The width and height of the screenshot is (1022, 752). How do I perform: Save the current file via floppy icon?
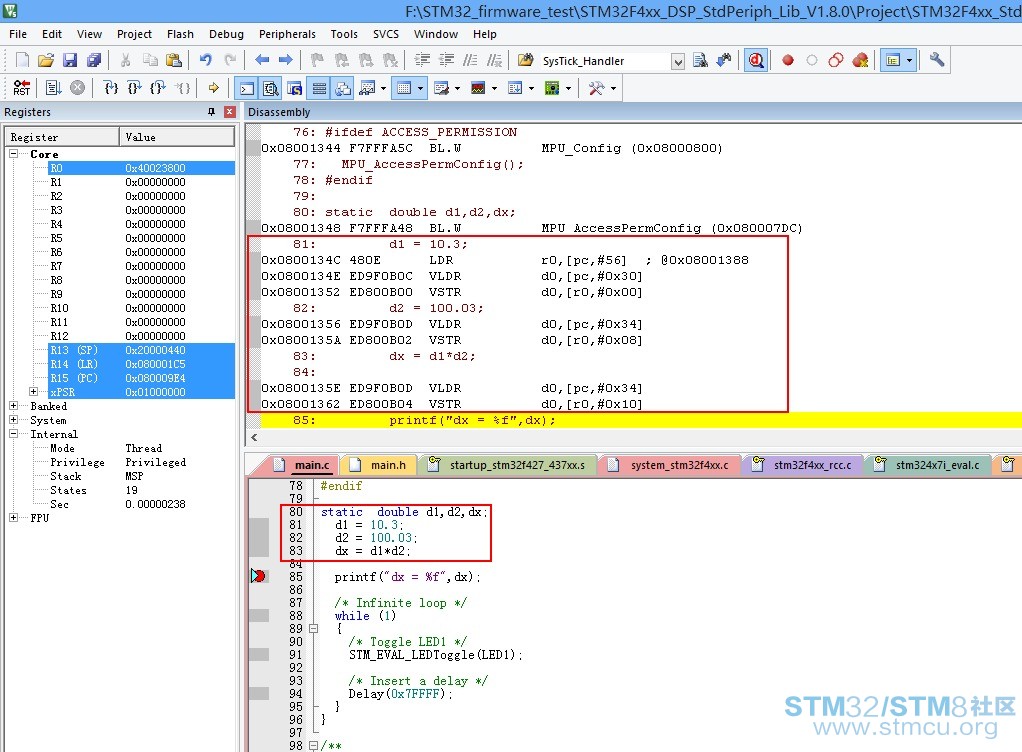pyautogui.click(x=70, y=61)
